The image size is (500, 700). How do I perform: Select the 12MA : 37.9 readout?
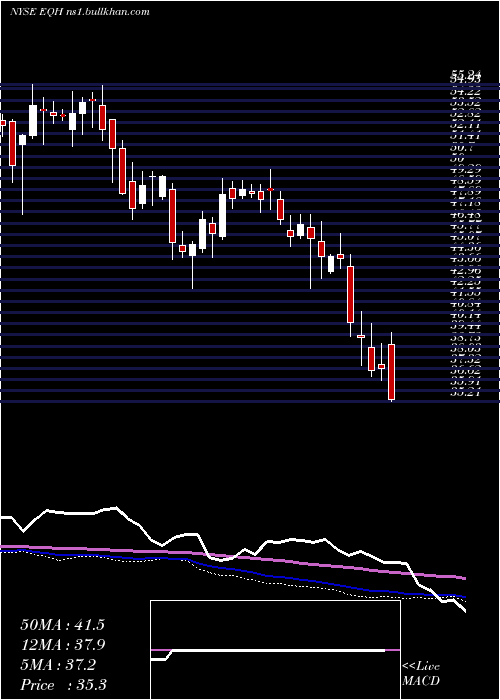[x=62, y=645]
